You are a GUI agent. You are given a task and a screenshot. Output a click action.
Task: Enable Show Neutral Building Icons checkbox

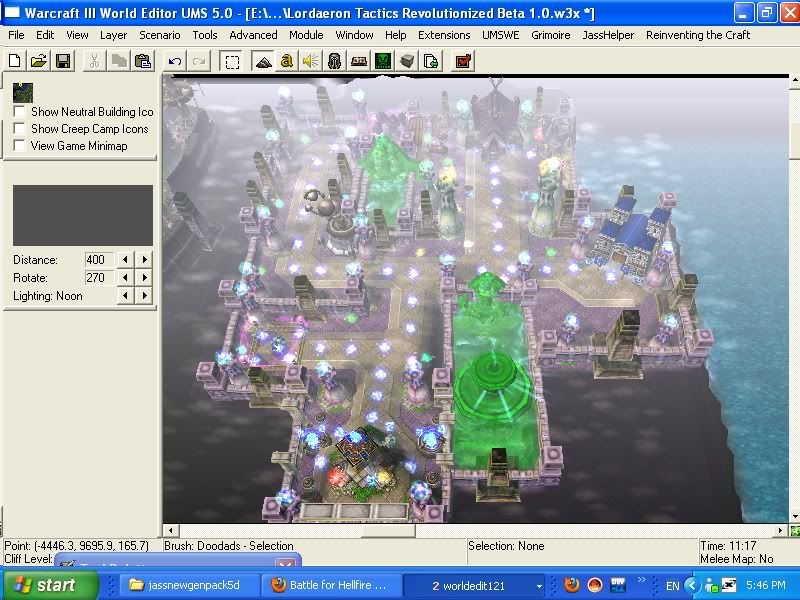tap(19, 112)
